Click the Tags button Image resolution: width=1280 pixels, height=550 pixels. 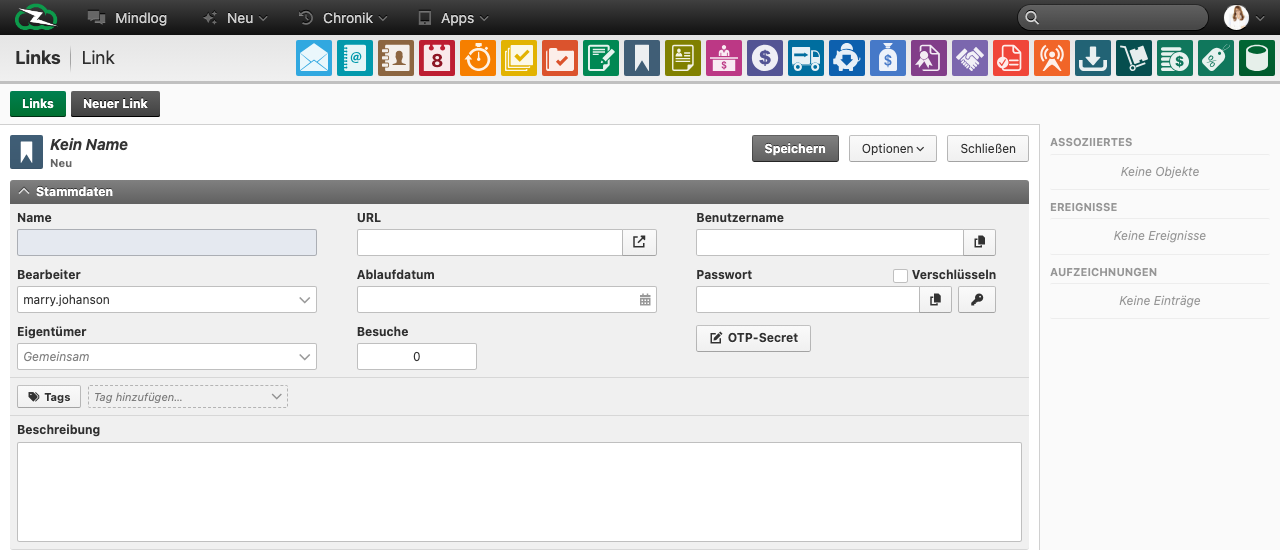[49, 397]
